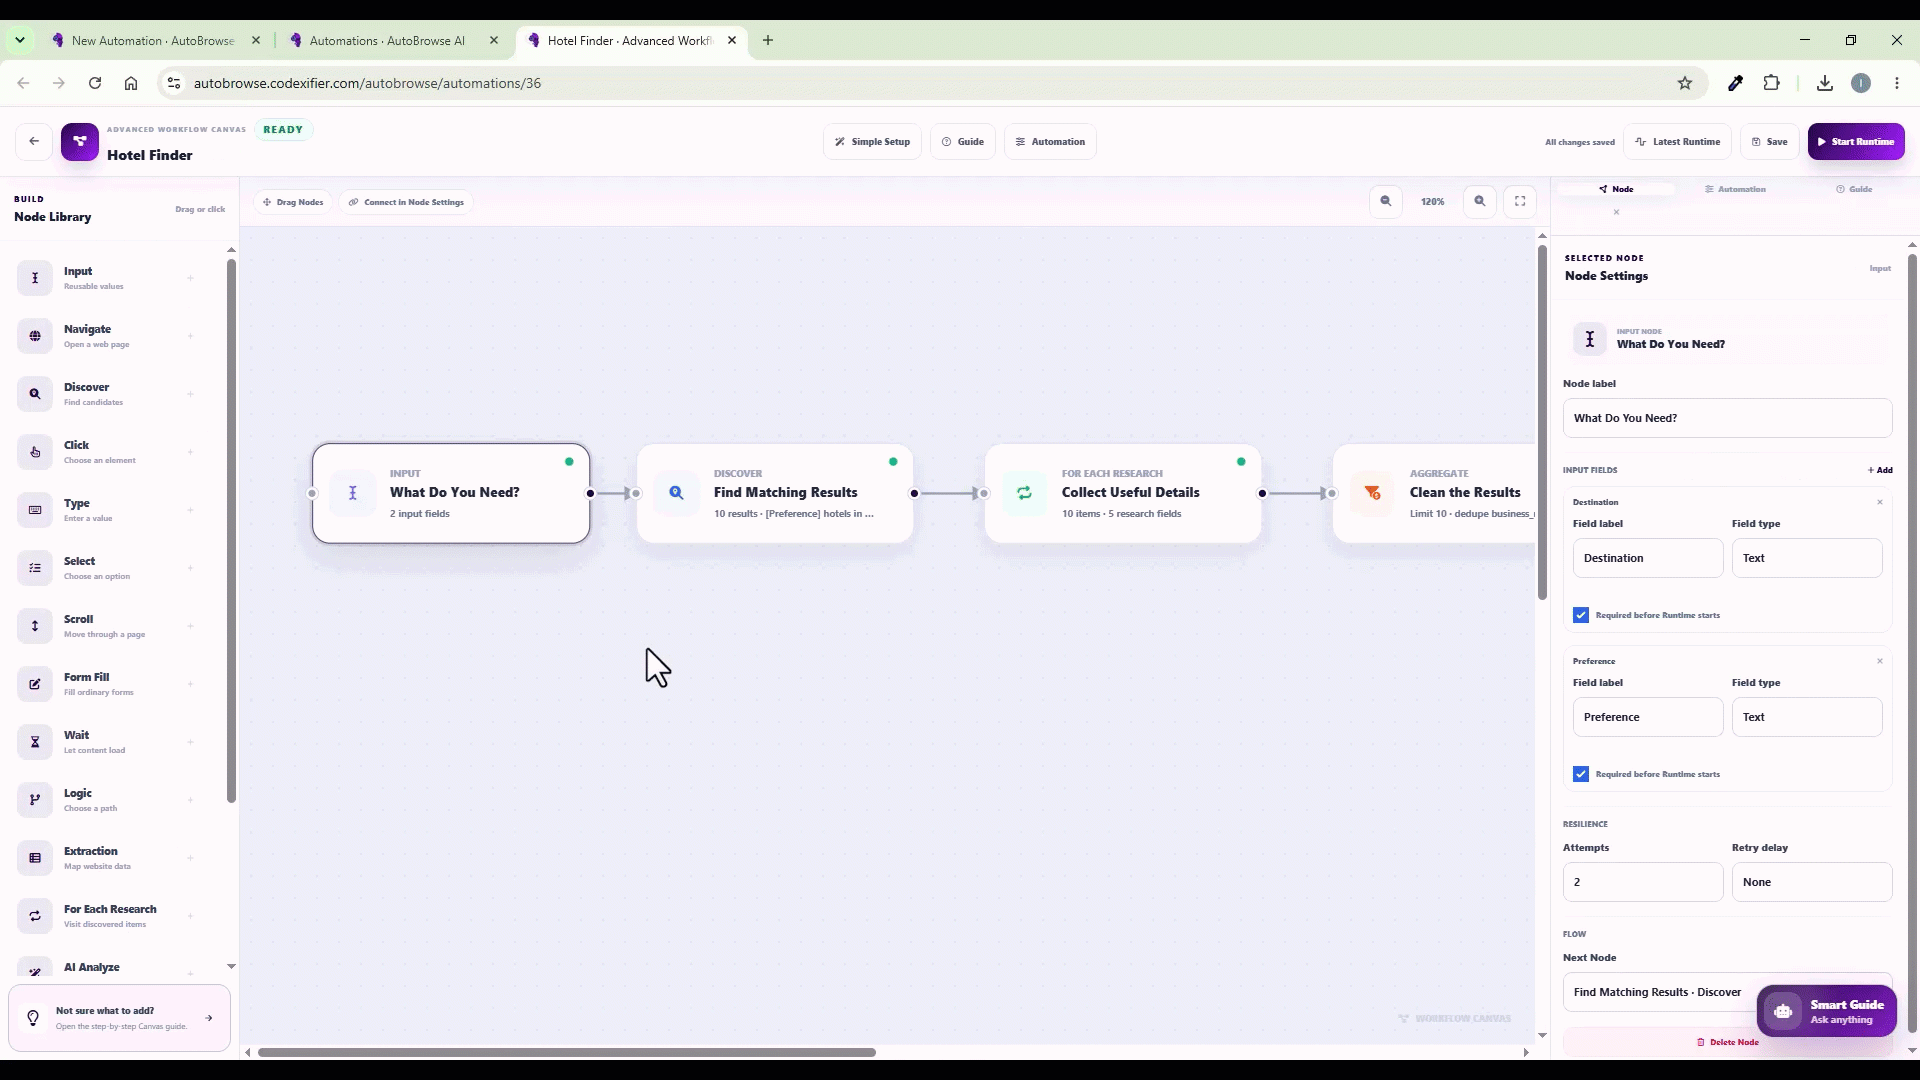Open the tab search dropdown arrow
This screenshot has height=1080, width=1920.
coord(20,41)
